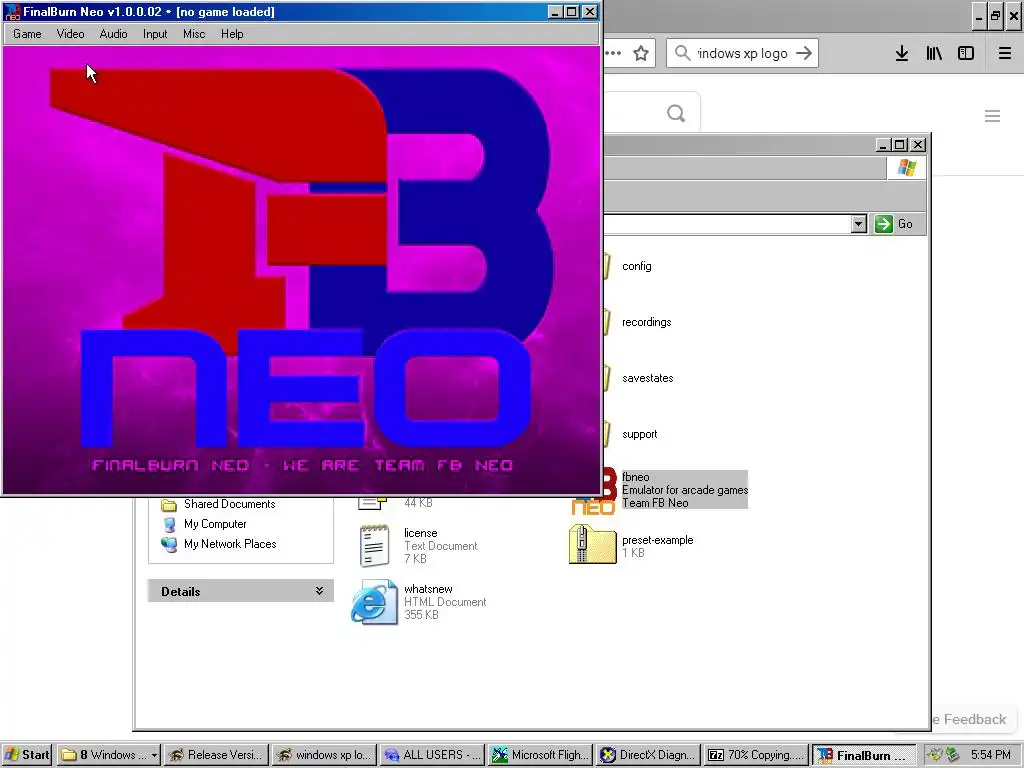This screenshot has height=768, width=1024.
Task: Switch to FinalBurn taskbar item
Action: (x=864, y=755)
